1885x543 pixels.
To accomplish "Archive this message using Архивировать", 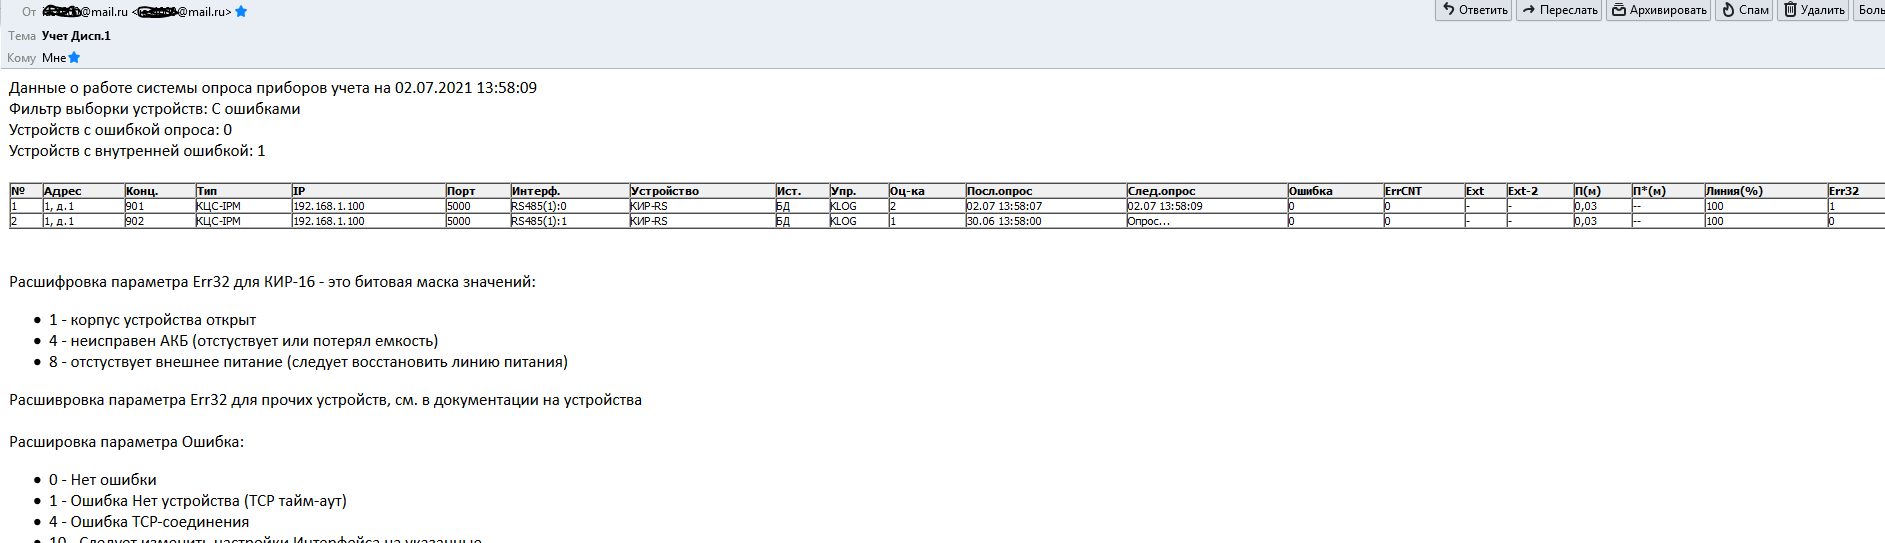I will tap(1658, 10).
